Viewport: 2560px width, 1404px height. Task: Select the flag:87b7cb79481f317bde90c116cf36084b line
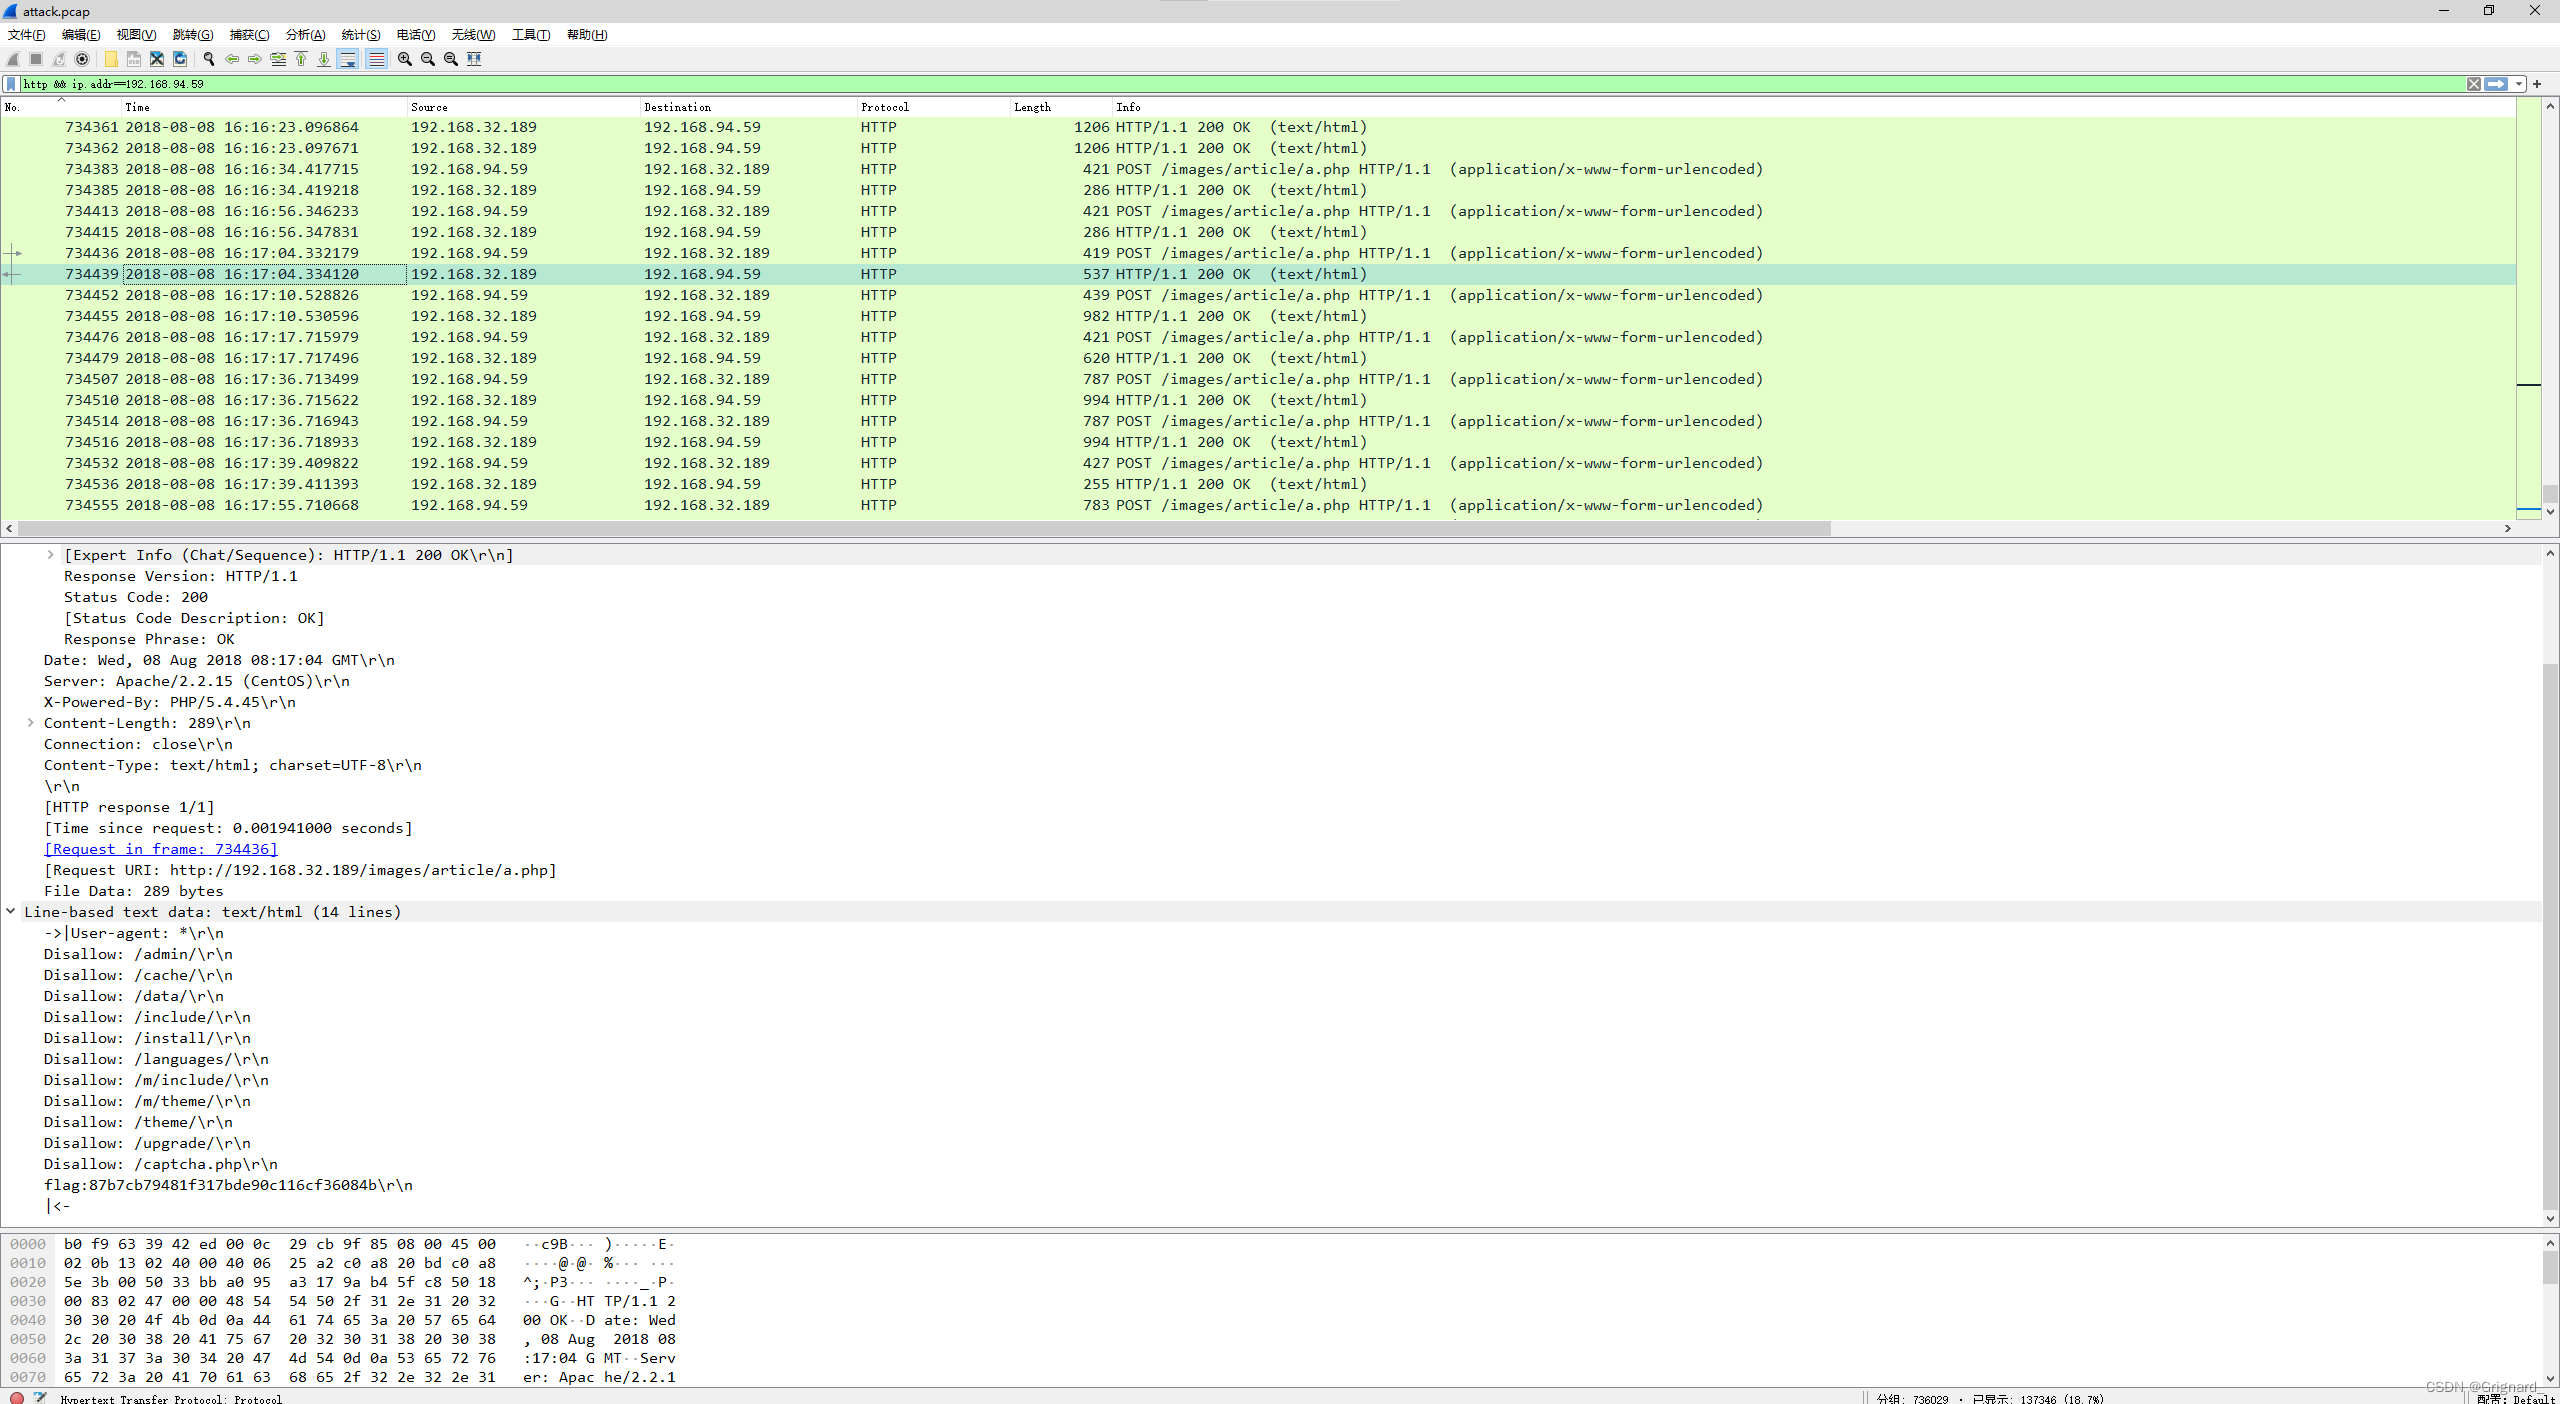[228, 1185]
